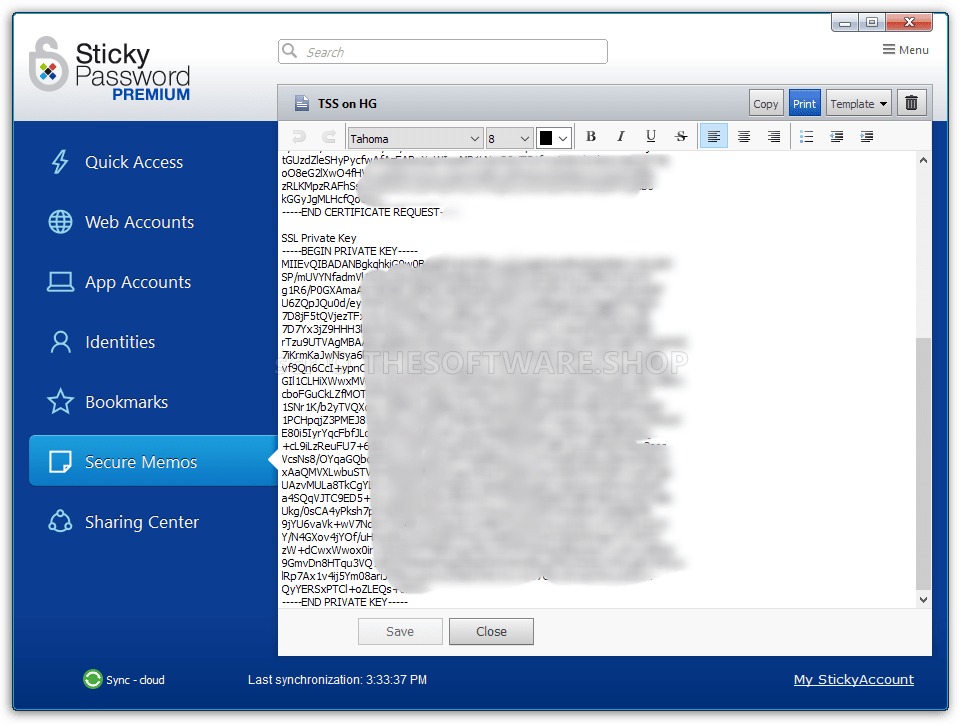Screen dimensions: 962x724
Task: Click the Sticky Password padlock logo
Action: pos(48,64)
